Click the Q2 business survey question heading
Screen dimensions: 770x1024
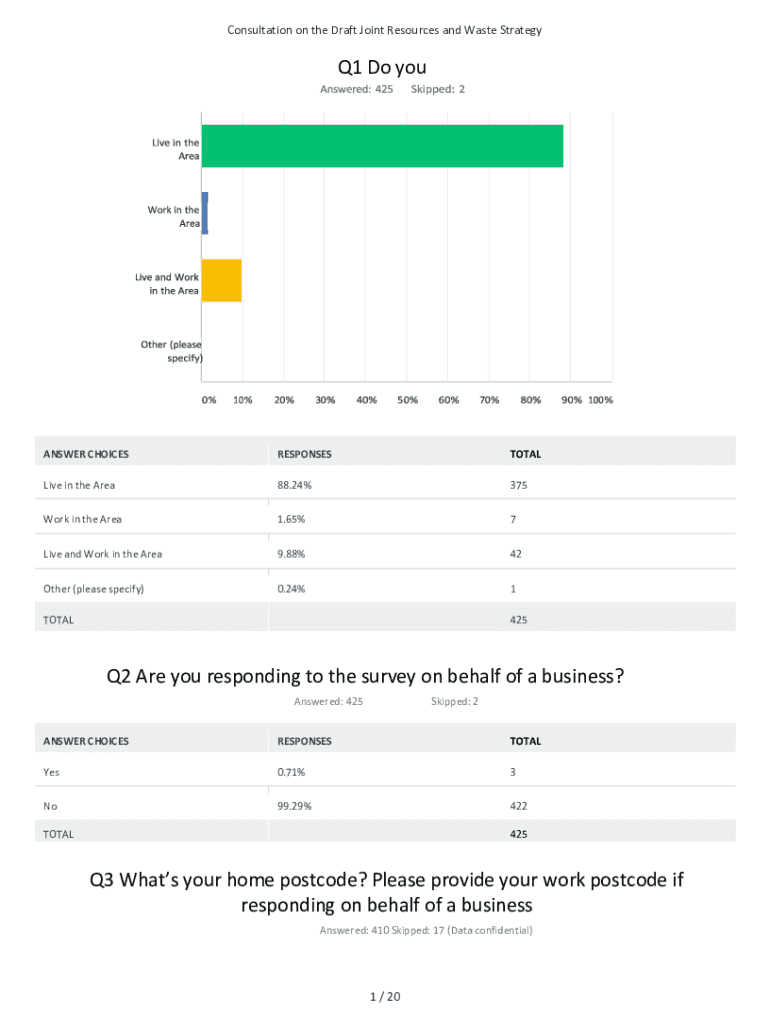tap(366, 676)
